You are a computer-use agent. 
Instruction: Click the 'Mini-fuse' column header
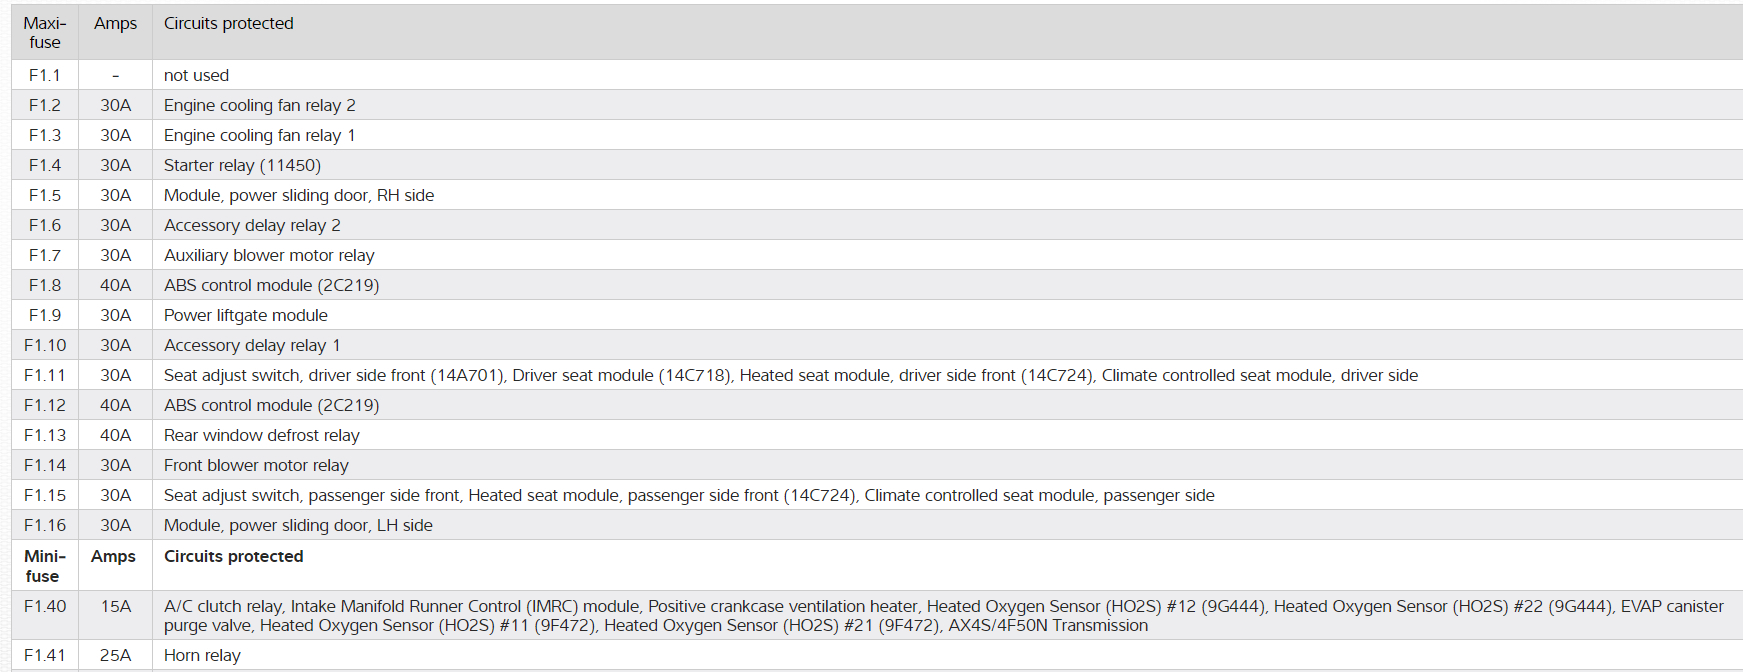tap(44, 566)
